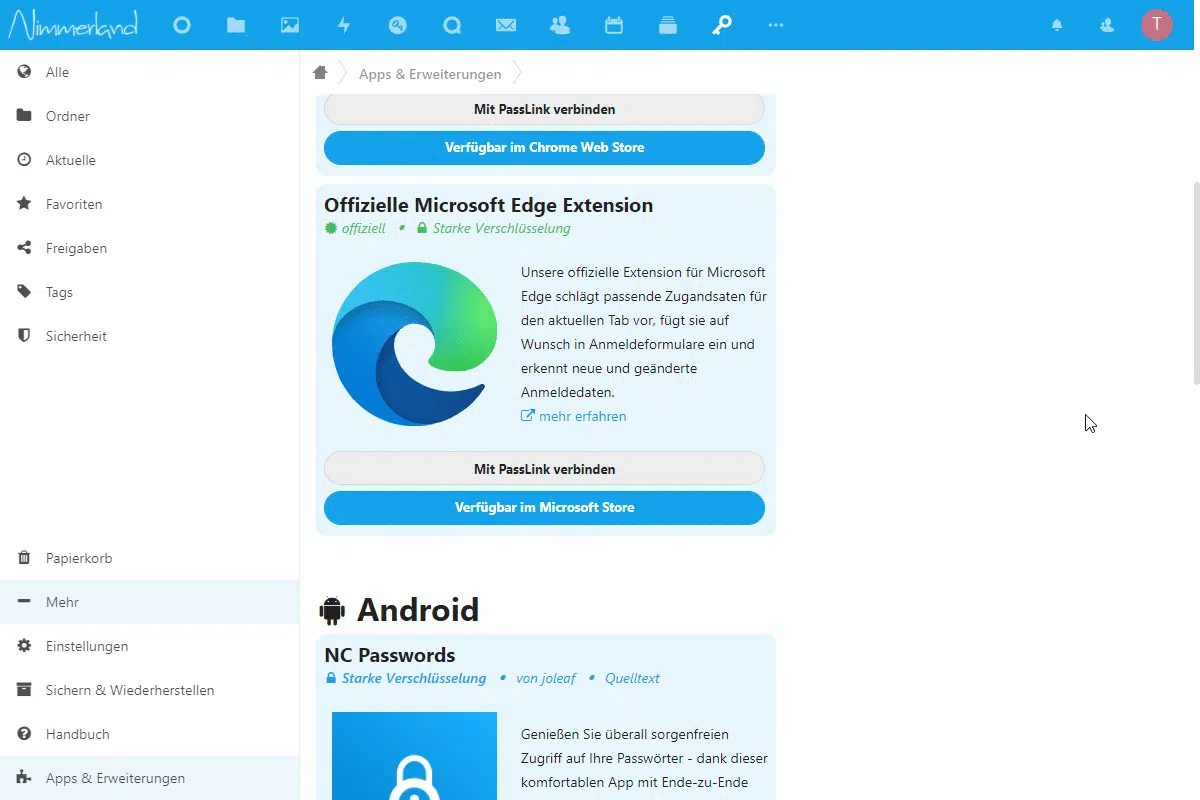Click blue Starke Verschlüsselung under NC Passwords
The width and height of the screenshot is (1200, 800).
(x=405, y=678)
